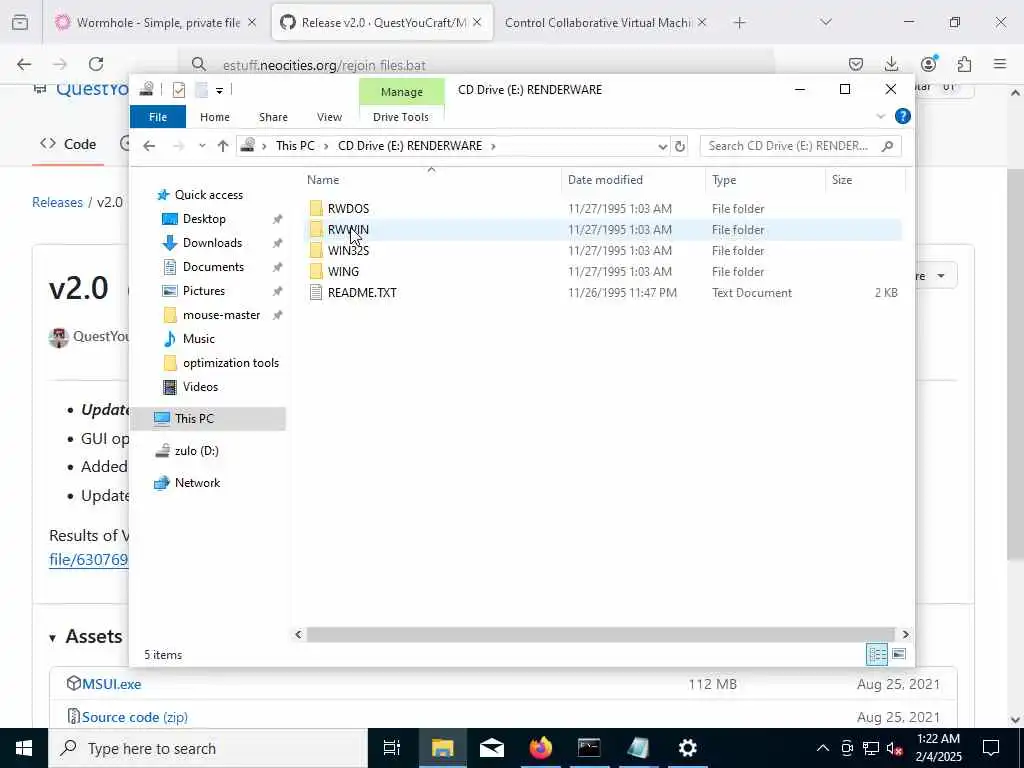Open Customize Quick Access Toolbar dropdown

219,90
